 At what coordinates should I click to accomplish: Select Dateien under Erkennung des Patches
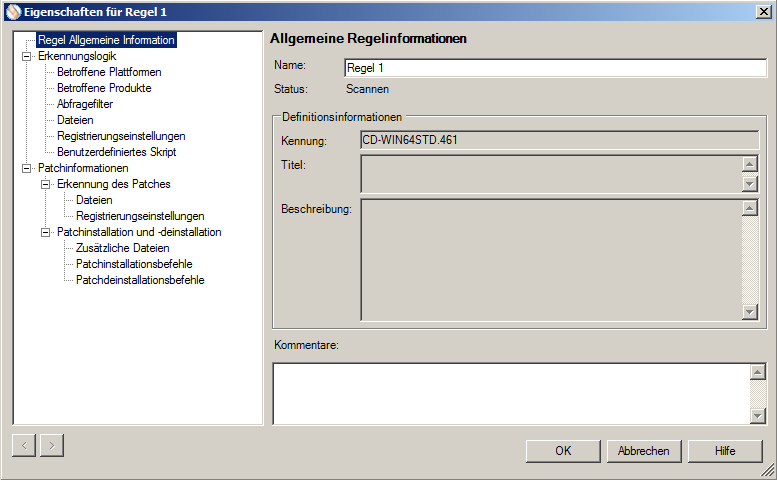point(94,200)
